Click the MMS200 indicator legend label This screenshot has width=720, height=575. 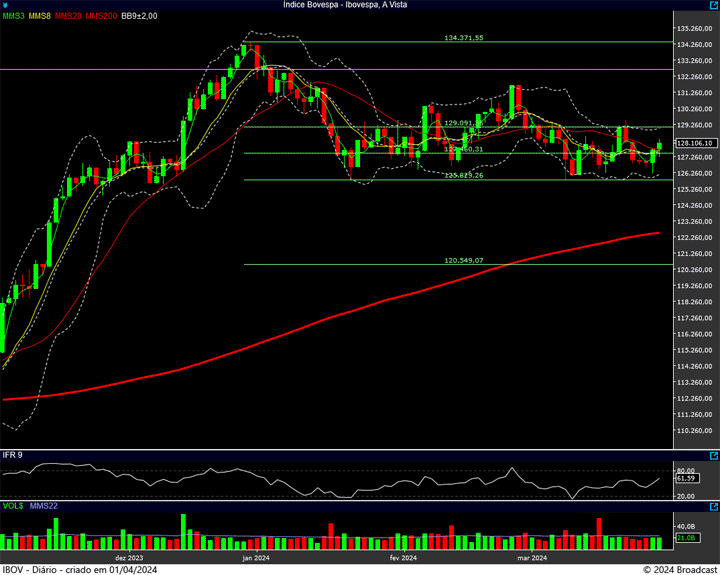tap(100, 17)
